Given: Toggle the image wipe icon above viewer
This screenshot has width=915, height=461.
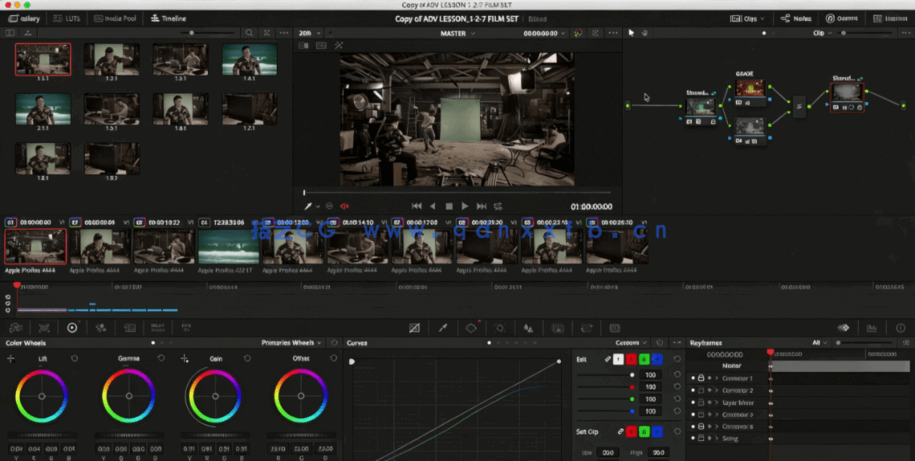Looking at the screenshot, I should [303, 46].
